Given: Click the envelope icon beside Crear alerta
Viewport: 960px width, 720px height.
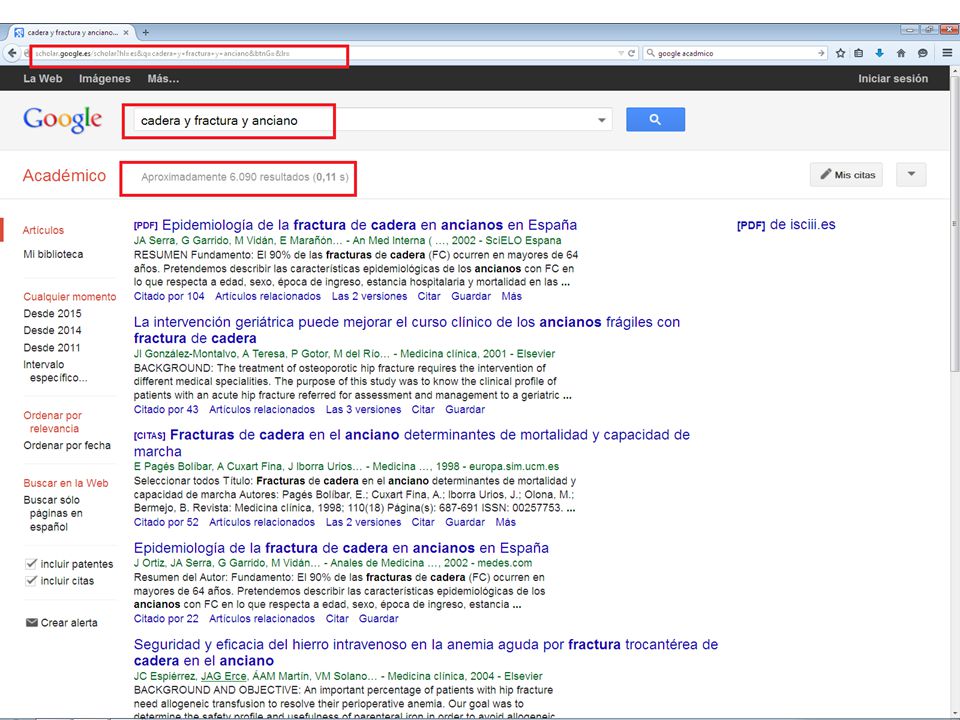Looking at the screenshot, I should tap(32, 623).
